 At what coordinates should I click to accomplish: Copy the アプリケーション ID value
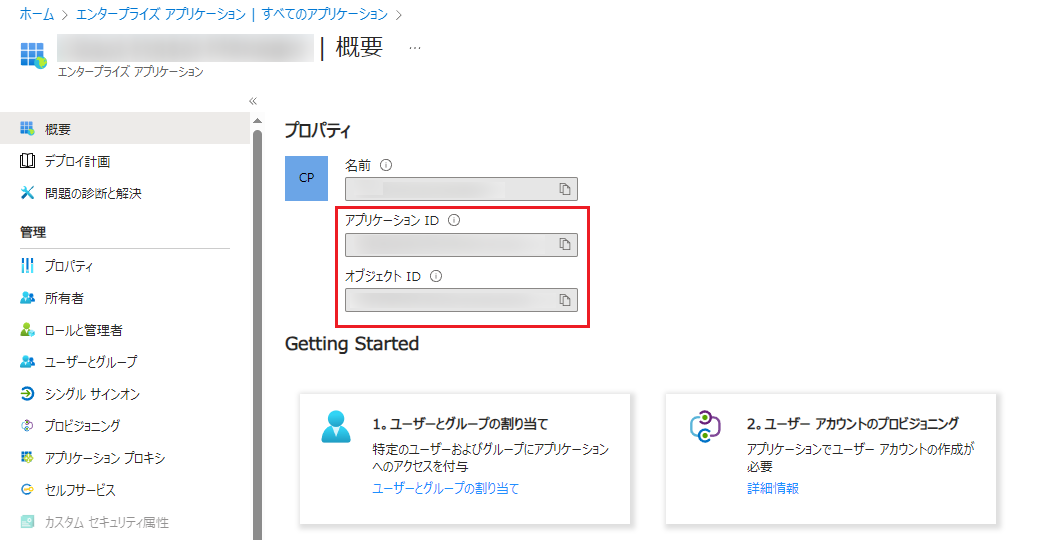[x=565, y=245]
